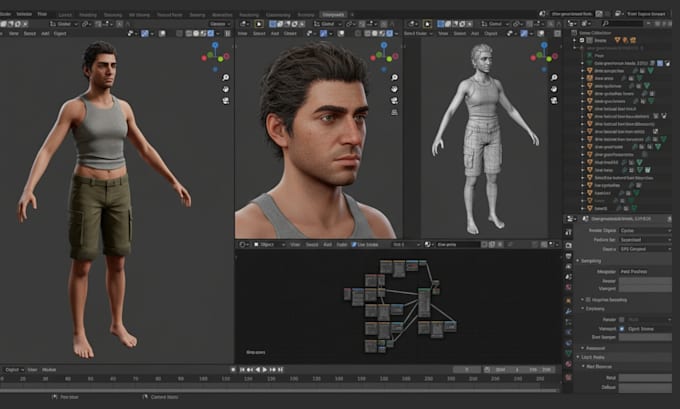Viewport: 680px width, 409px height.
Task: Open Add menu in face close-up viewport header
Action: point(275,33)
